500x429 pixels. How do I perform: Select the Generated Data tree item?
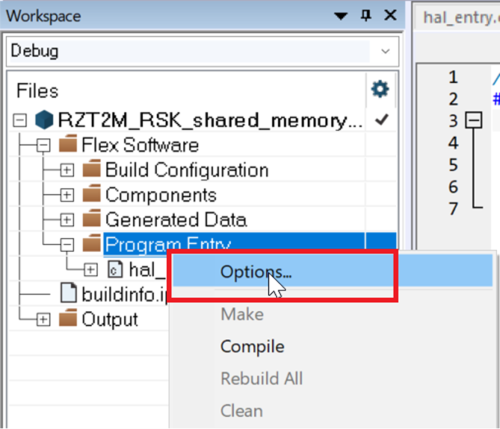tap(176, 220)
